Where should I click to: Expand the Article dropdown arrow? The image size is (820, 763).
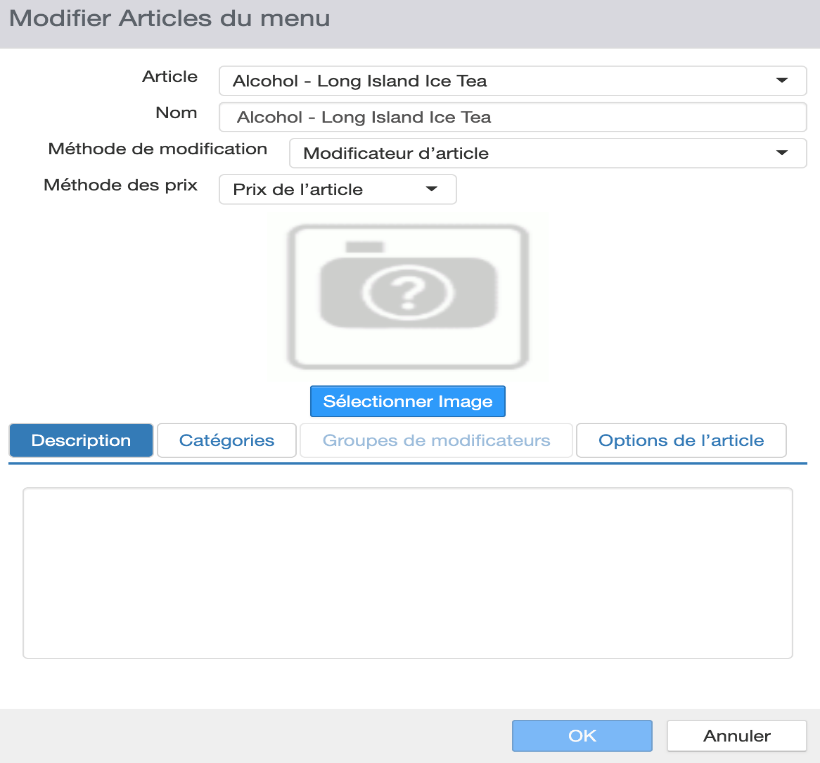click(782, 81)
